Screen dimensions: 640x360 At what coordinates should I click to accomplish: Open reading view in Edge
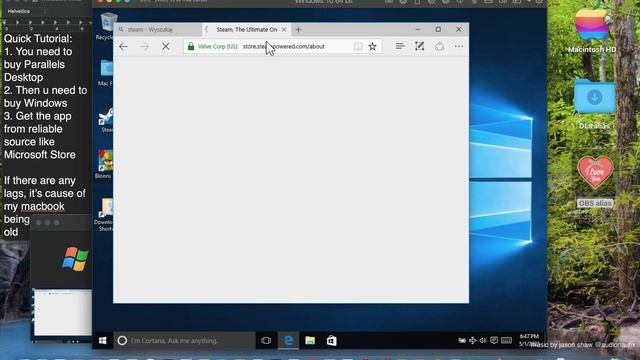click(358, 47)
